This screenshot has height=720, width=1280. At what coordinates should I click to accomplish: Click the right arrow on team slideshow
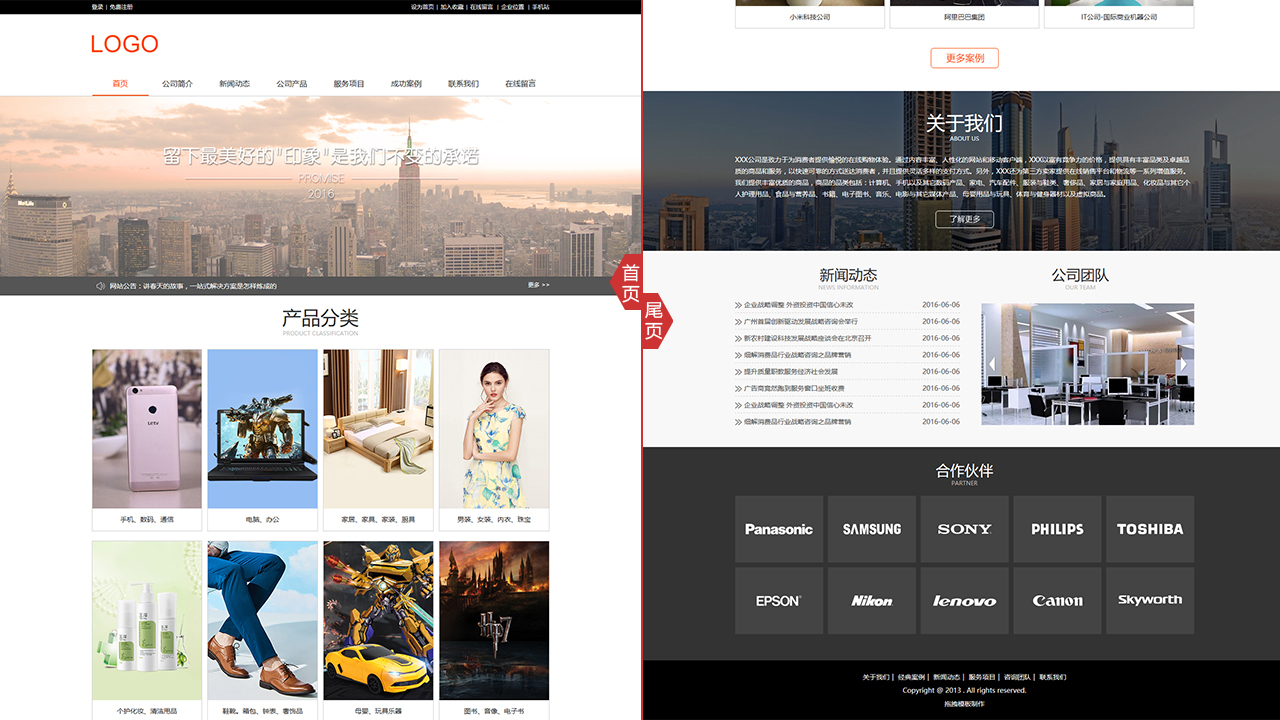1183,364
